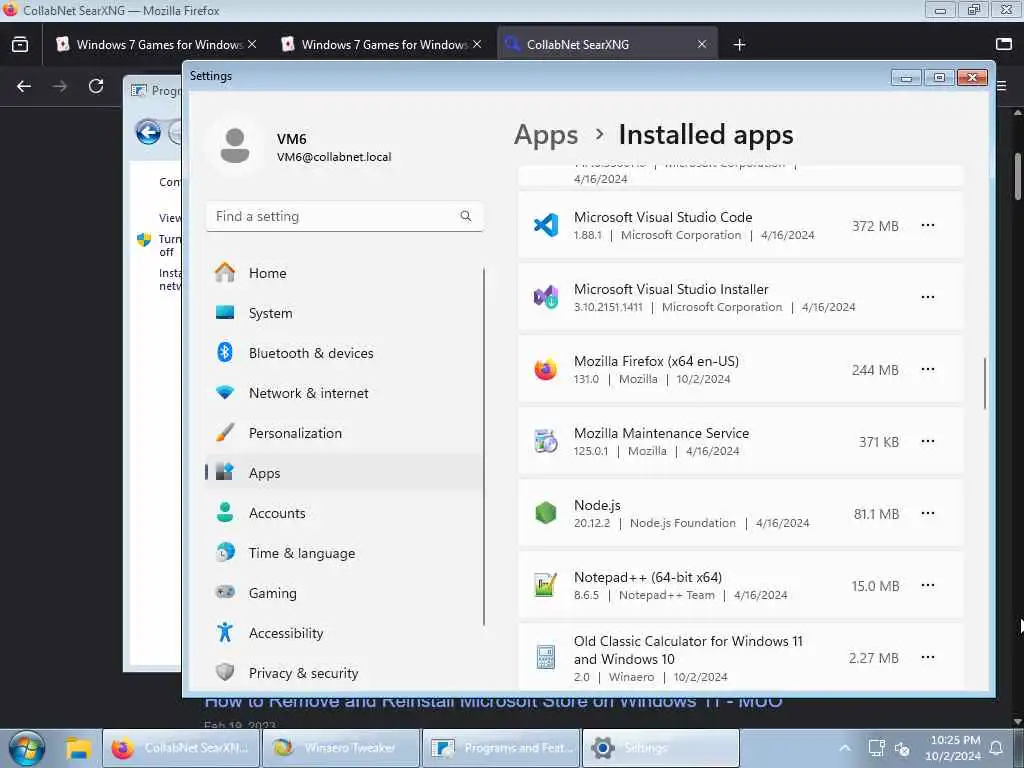Click the installed apps list scrollbar thumb
Screen dimensions: 1024x768
[985, 383]
